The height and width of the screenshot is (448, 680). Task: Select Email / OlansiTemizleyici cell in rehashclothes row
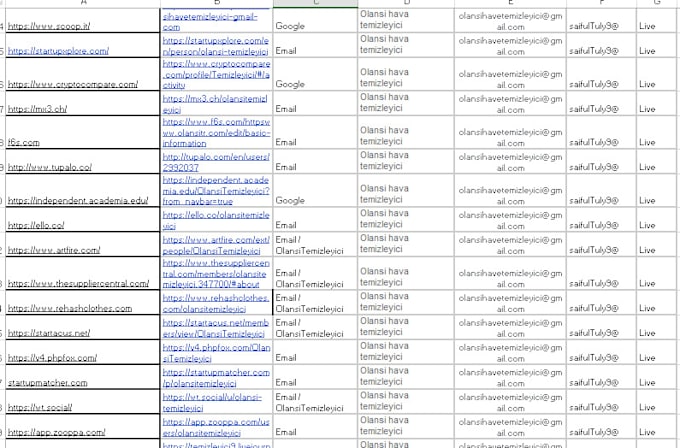315,303
